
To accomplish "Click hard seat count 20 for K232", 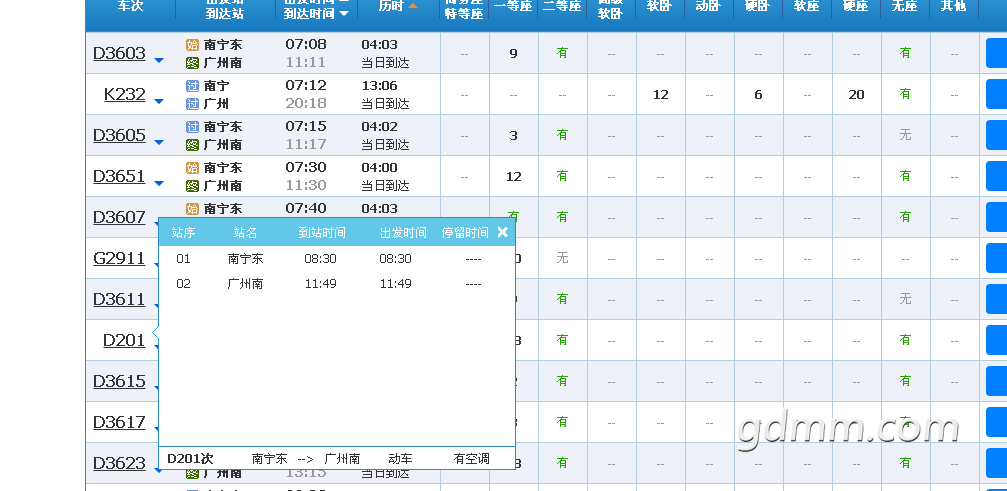I will 857,94.
